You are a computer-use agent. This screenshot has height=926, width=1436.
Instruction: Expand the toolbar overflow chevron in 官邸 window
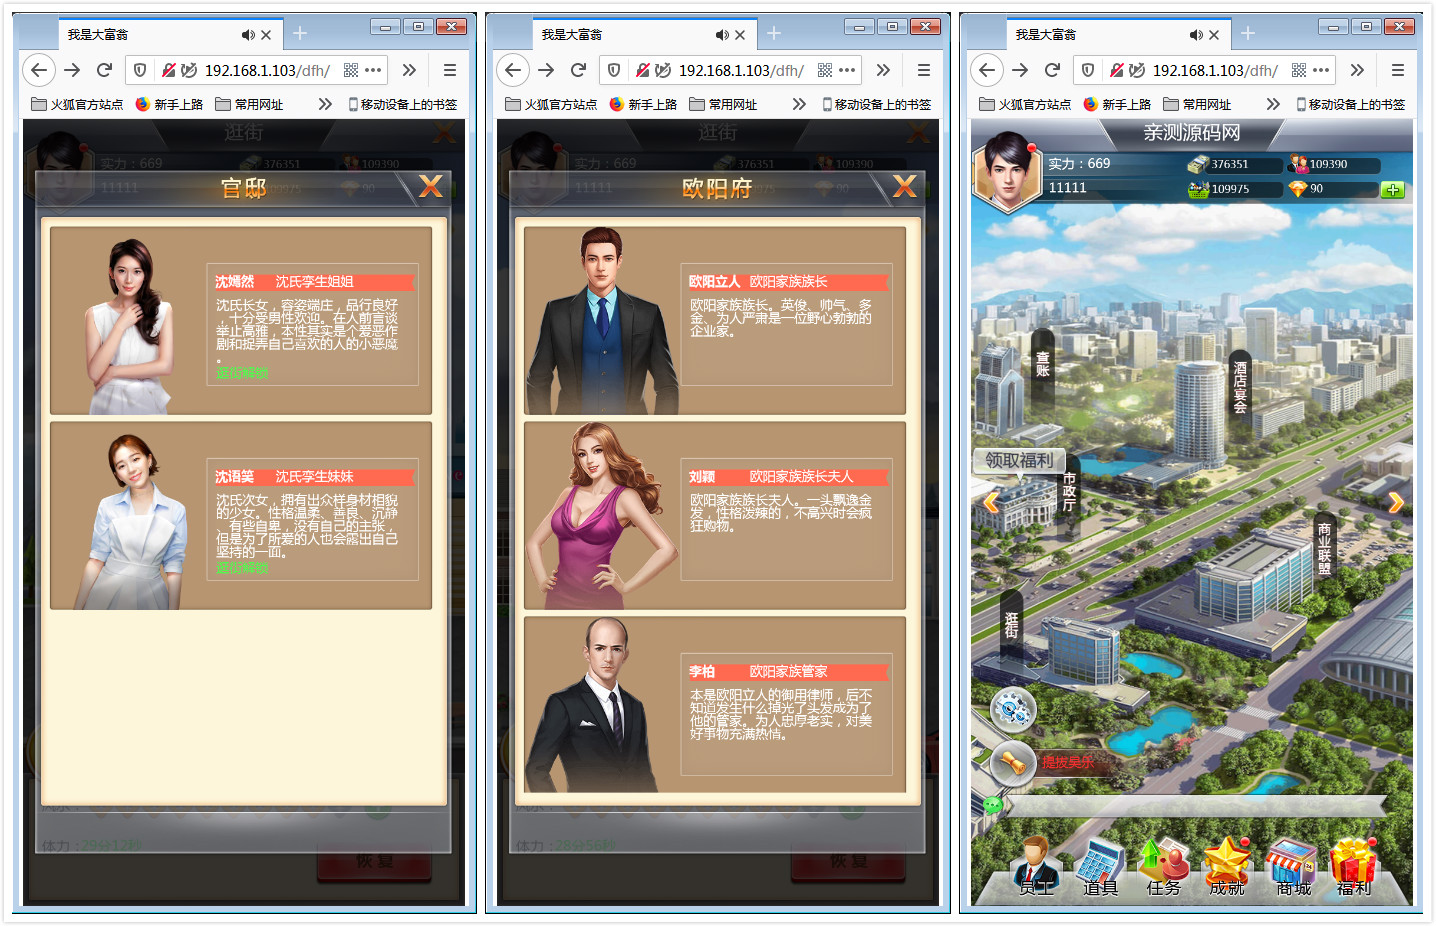pyautogui.click(x=409, y=70)
